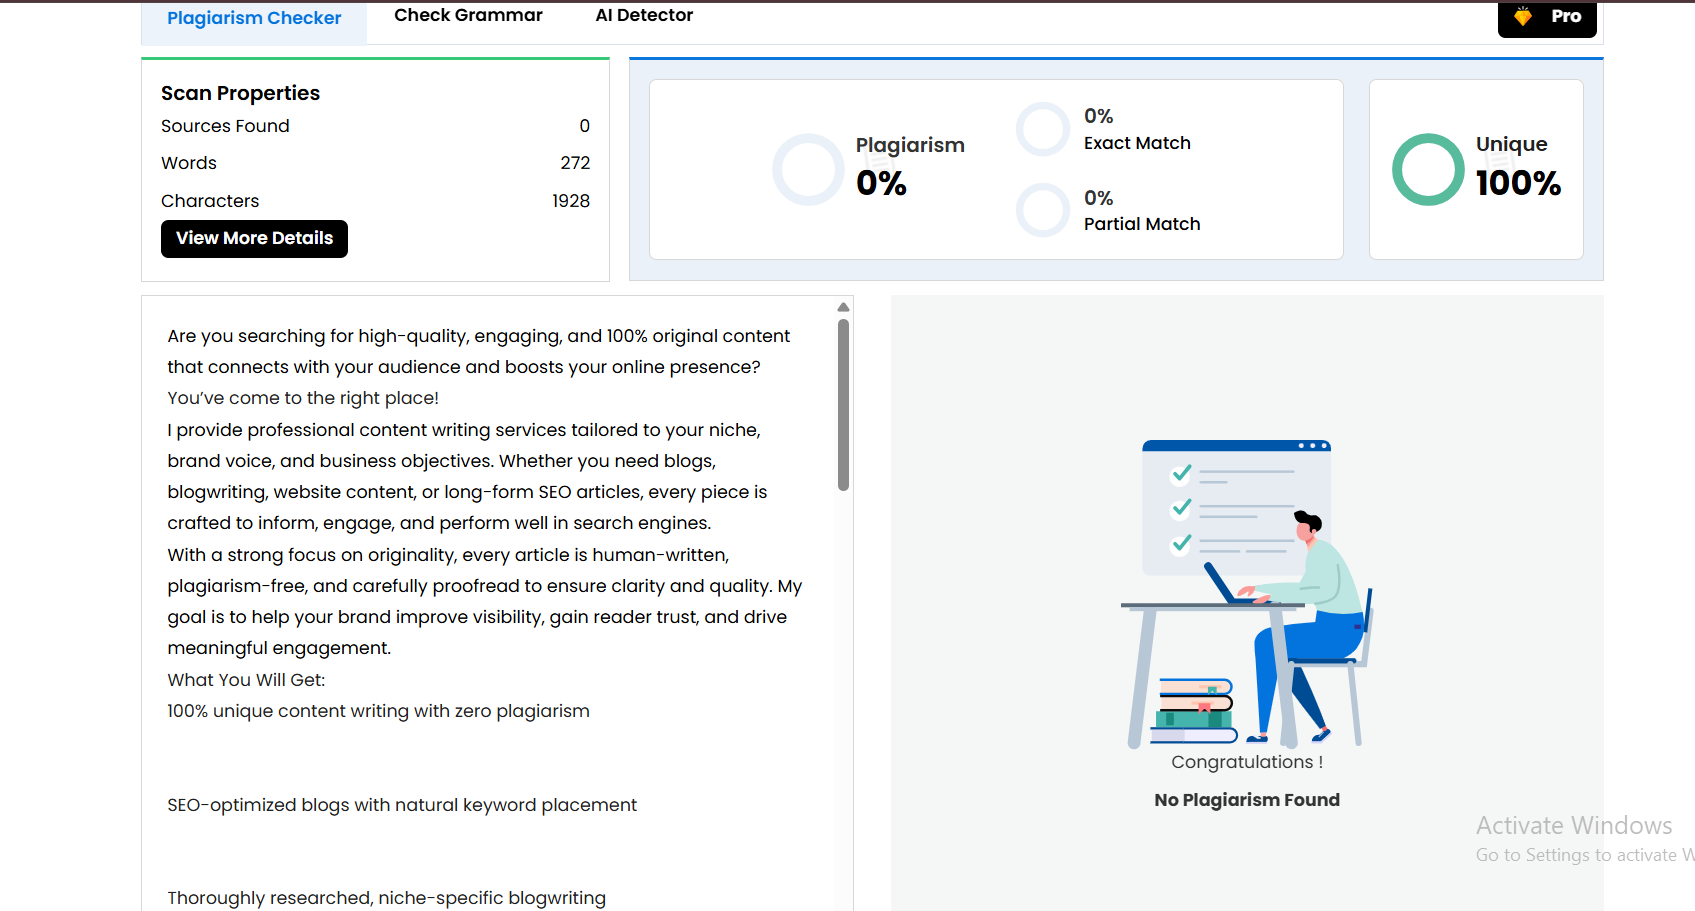Upgrade via the Pro button
The height and width of the screenshot is (911, 1695).
1546,16
